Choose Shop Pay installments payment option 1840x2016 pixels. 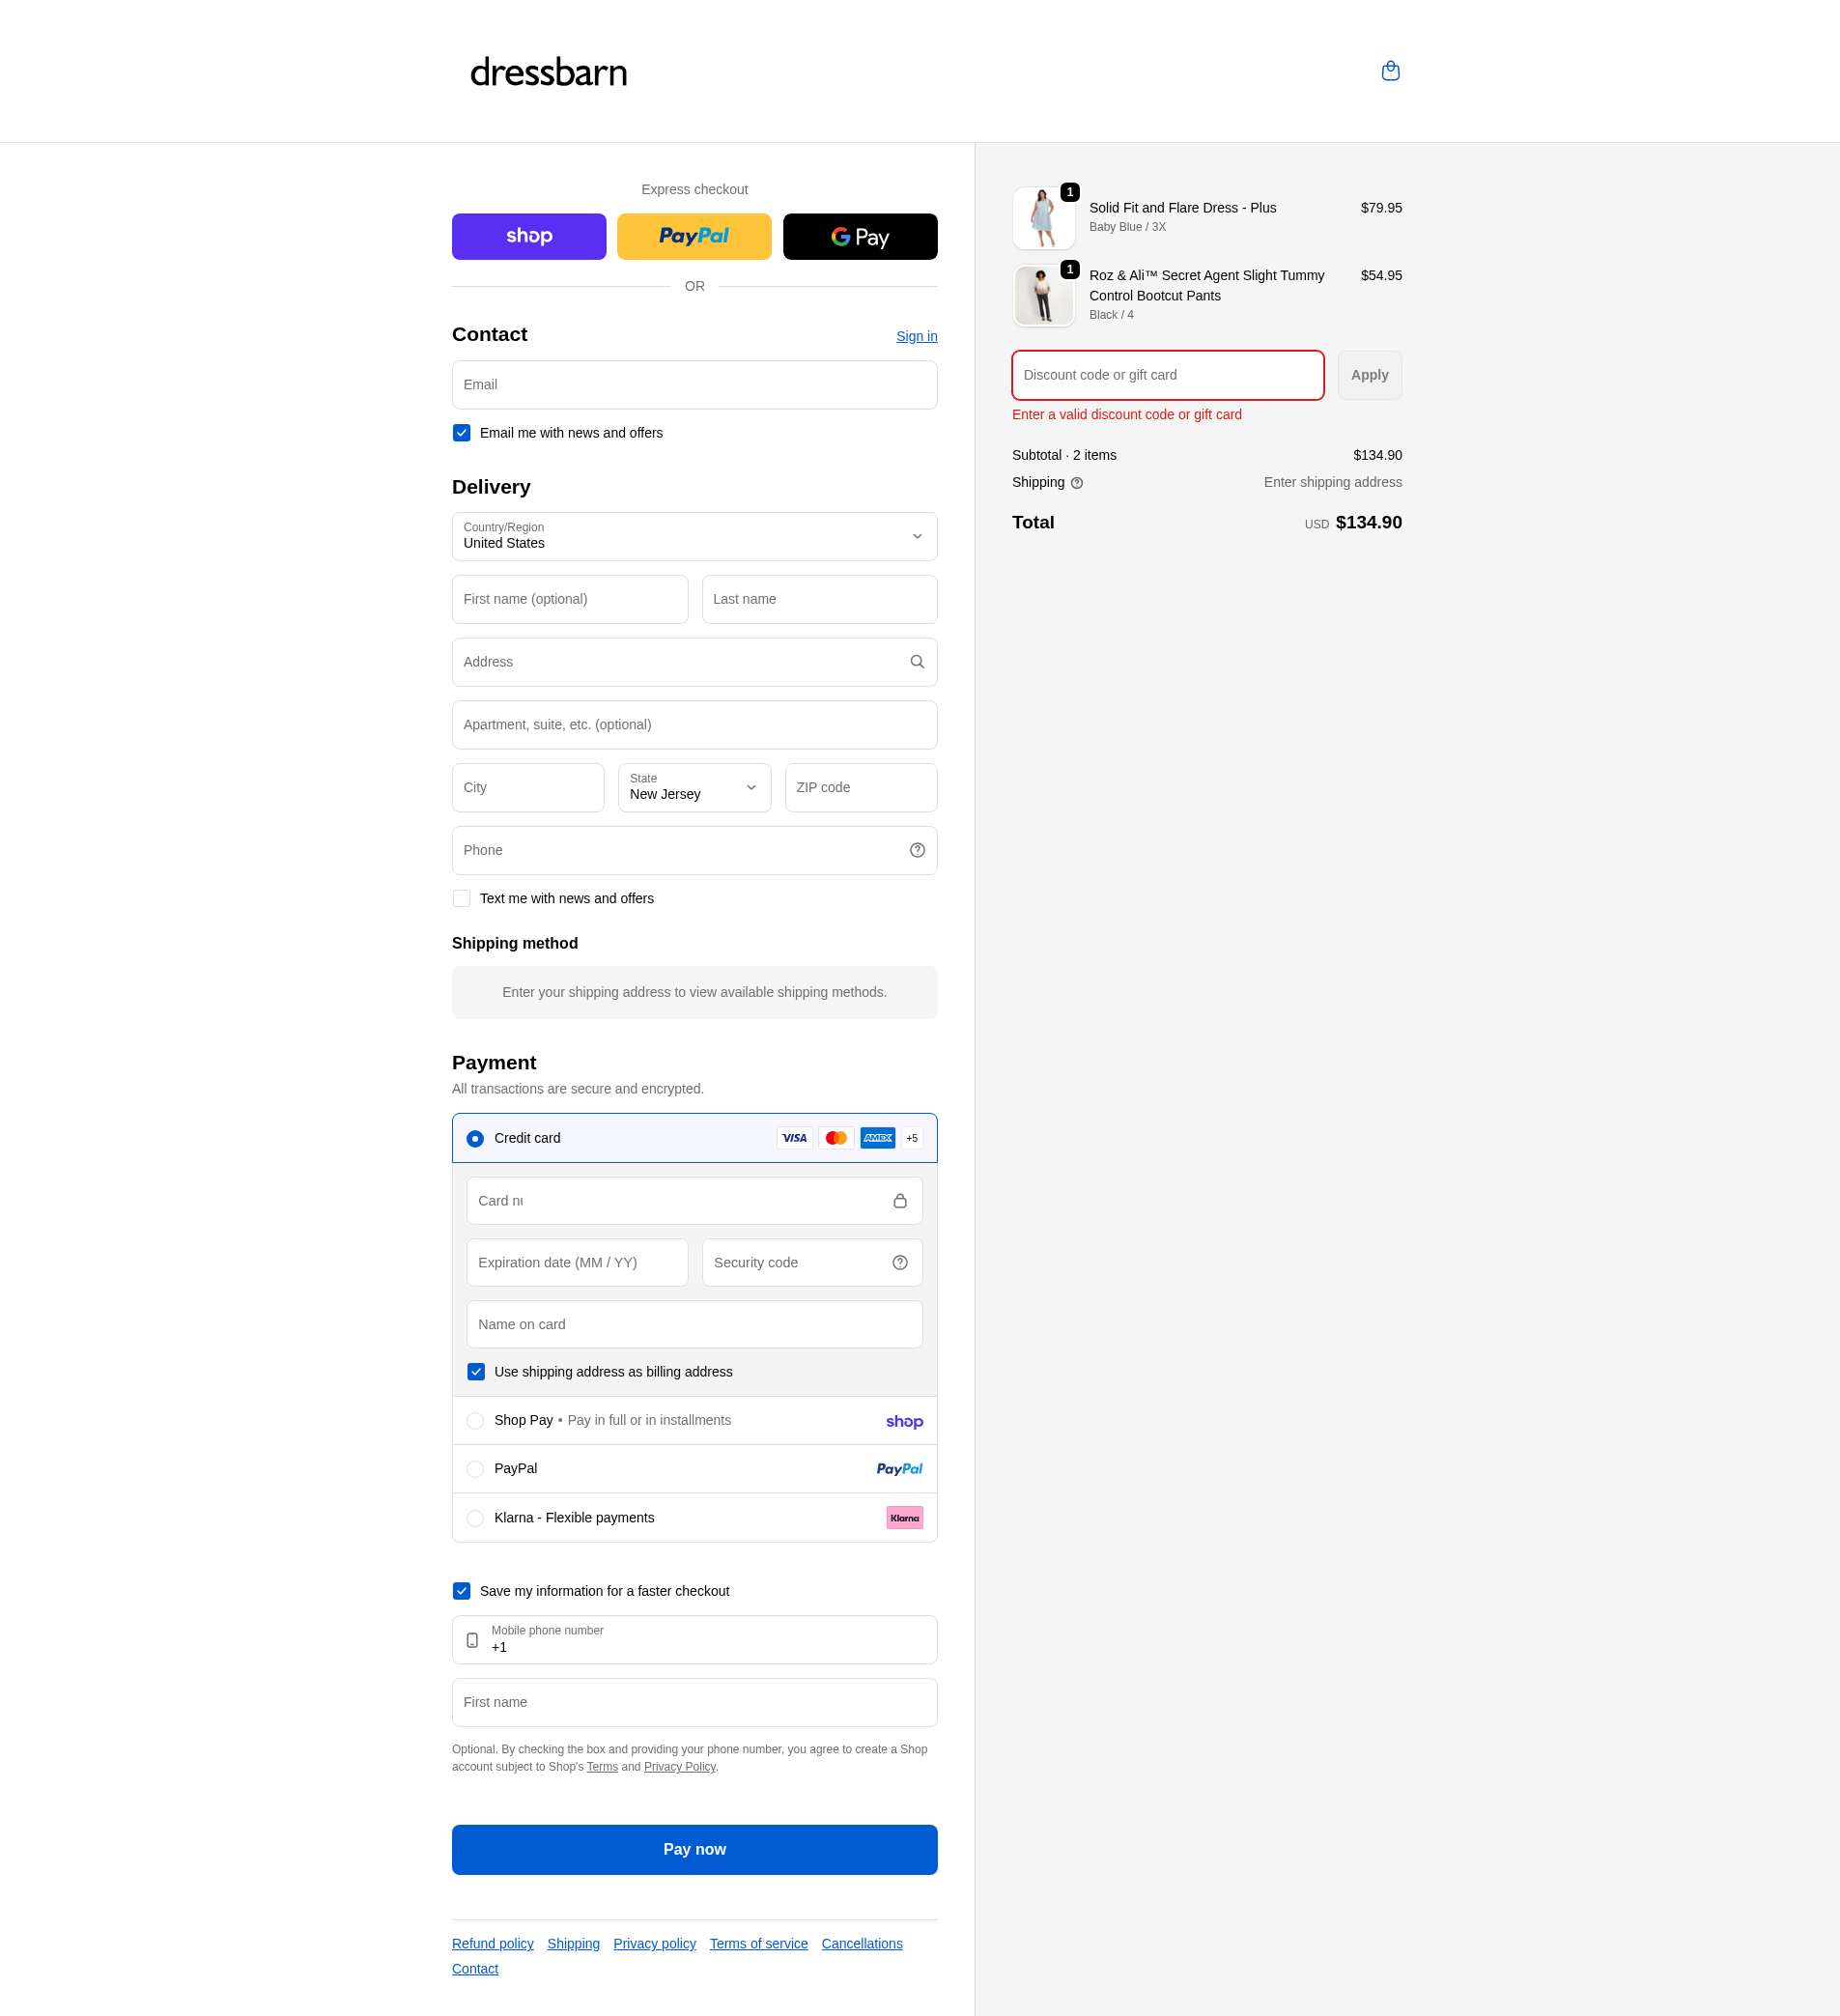475,1421
